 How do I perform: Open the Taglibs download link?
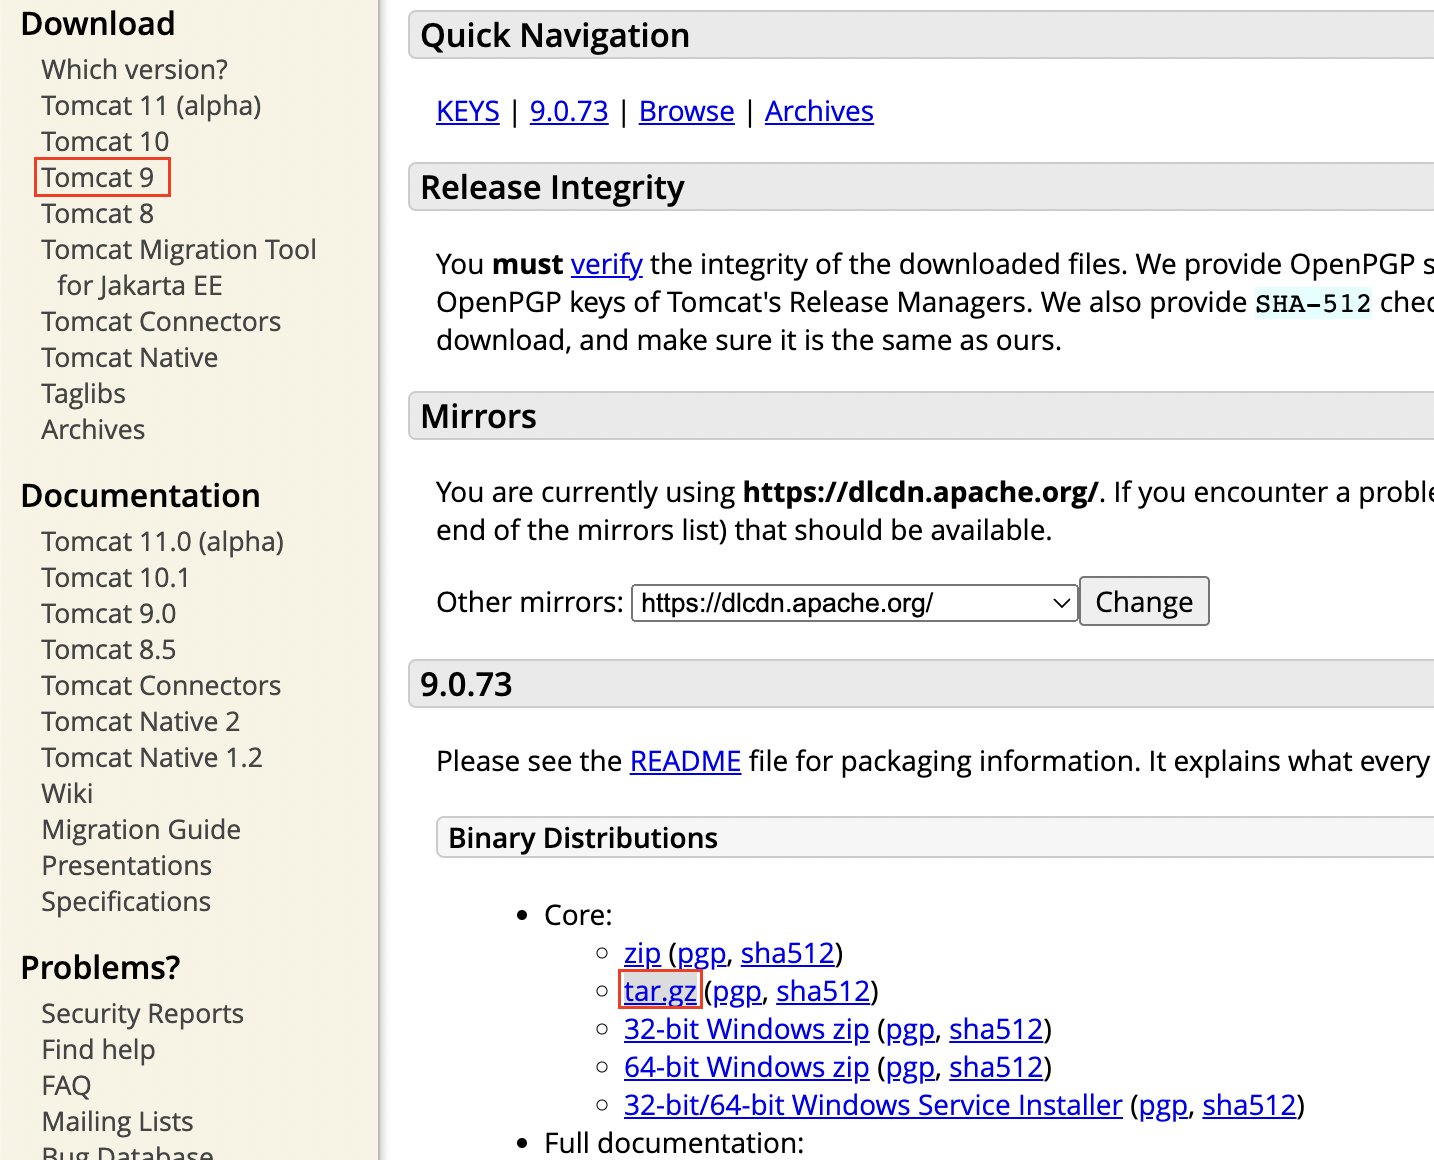point(84,393)
